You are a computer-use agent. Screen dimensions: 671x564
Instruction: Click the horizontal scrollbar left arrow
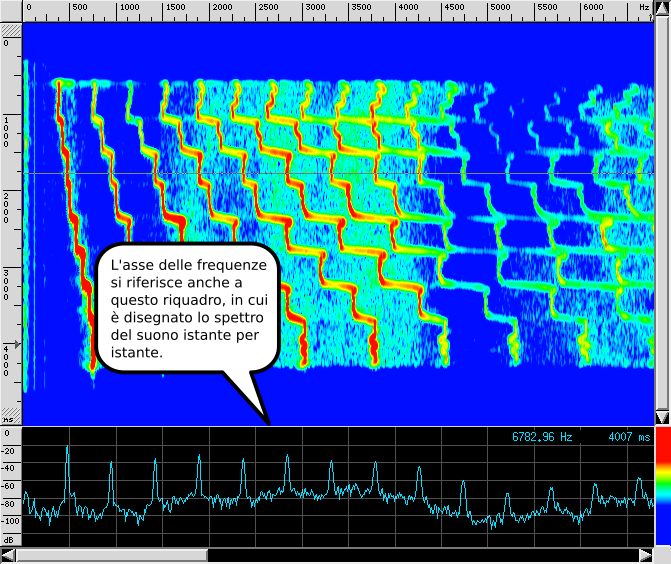click(8, 555)
